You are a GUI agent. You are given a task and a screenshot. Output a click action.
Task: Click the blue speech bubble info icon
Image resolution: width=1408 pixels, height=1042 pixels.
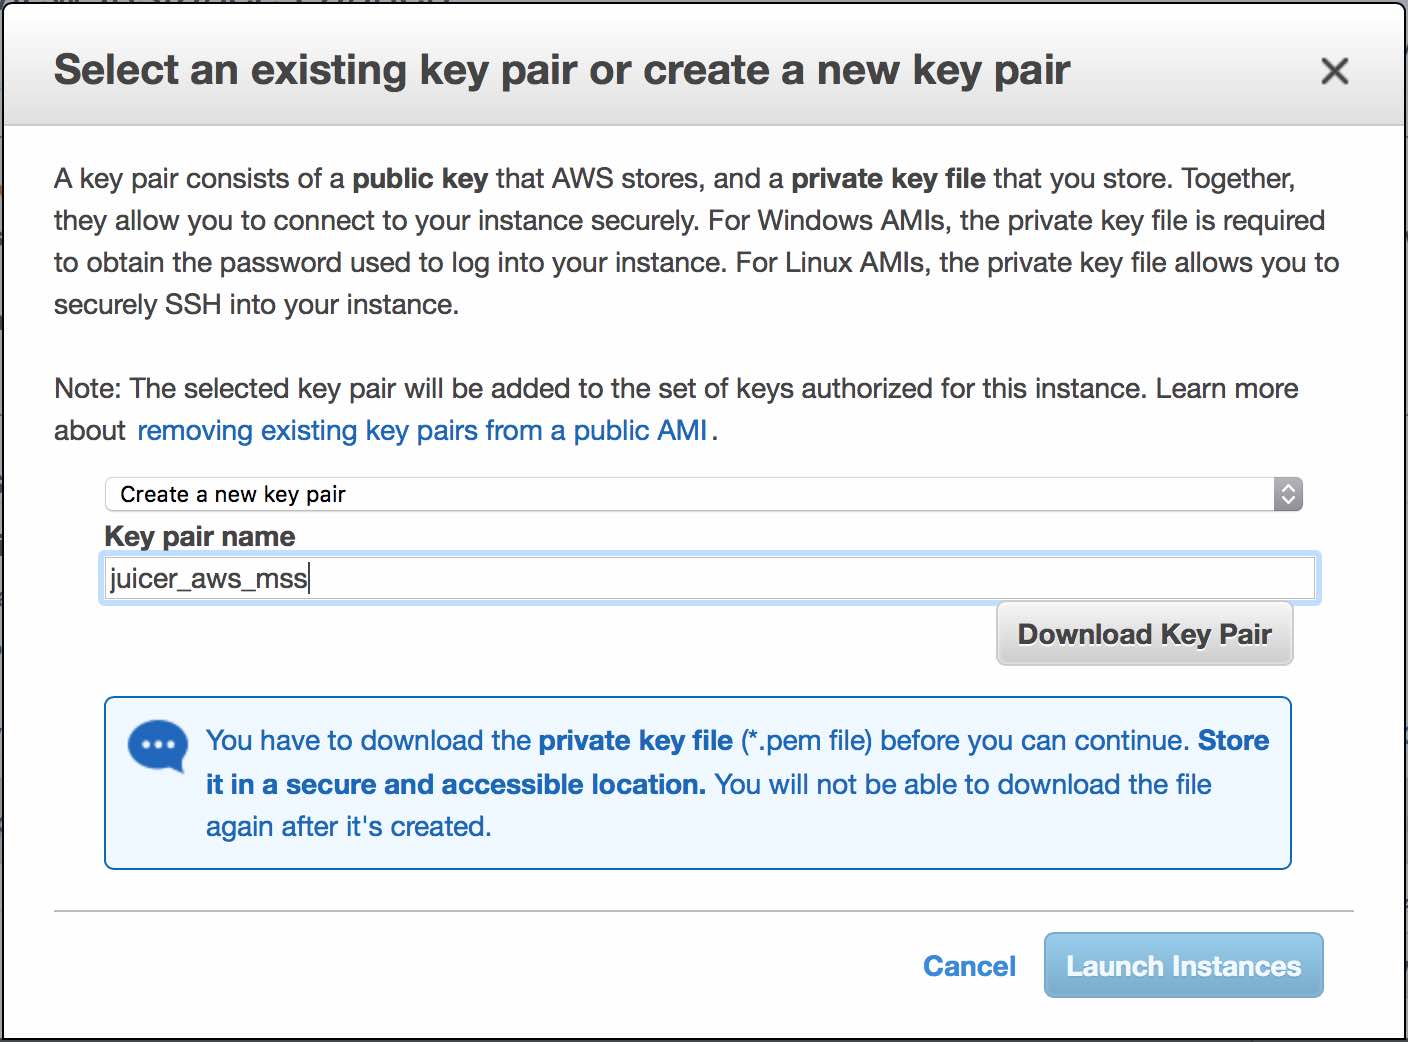(x=158, y=746)
